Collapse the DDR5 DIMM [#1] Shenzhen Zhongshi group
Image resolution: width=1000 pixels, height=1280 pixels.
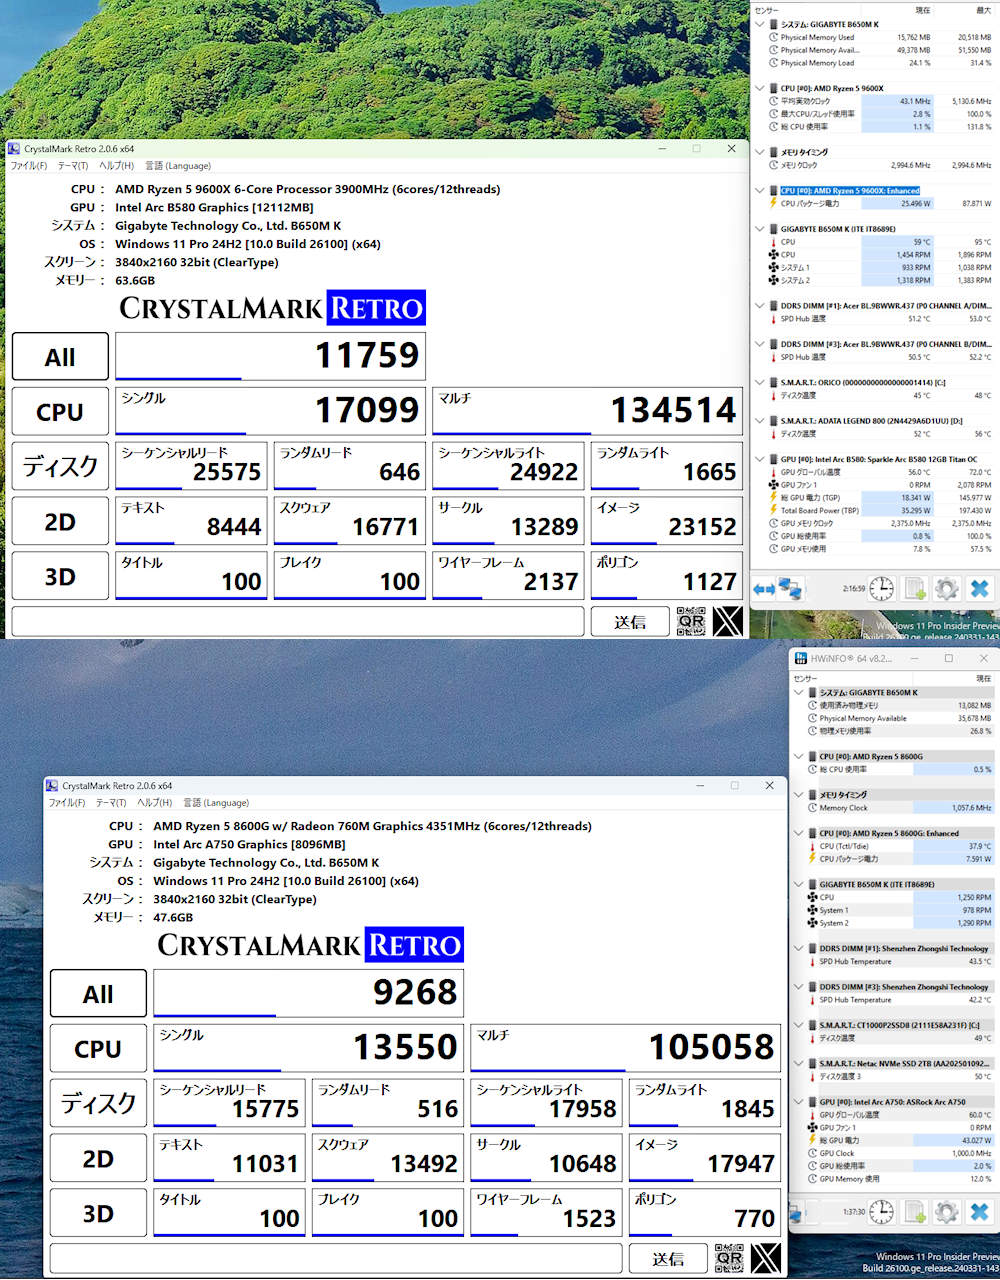click(x=799, y=948)
